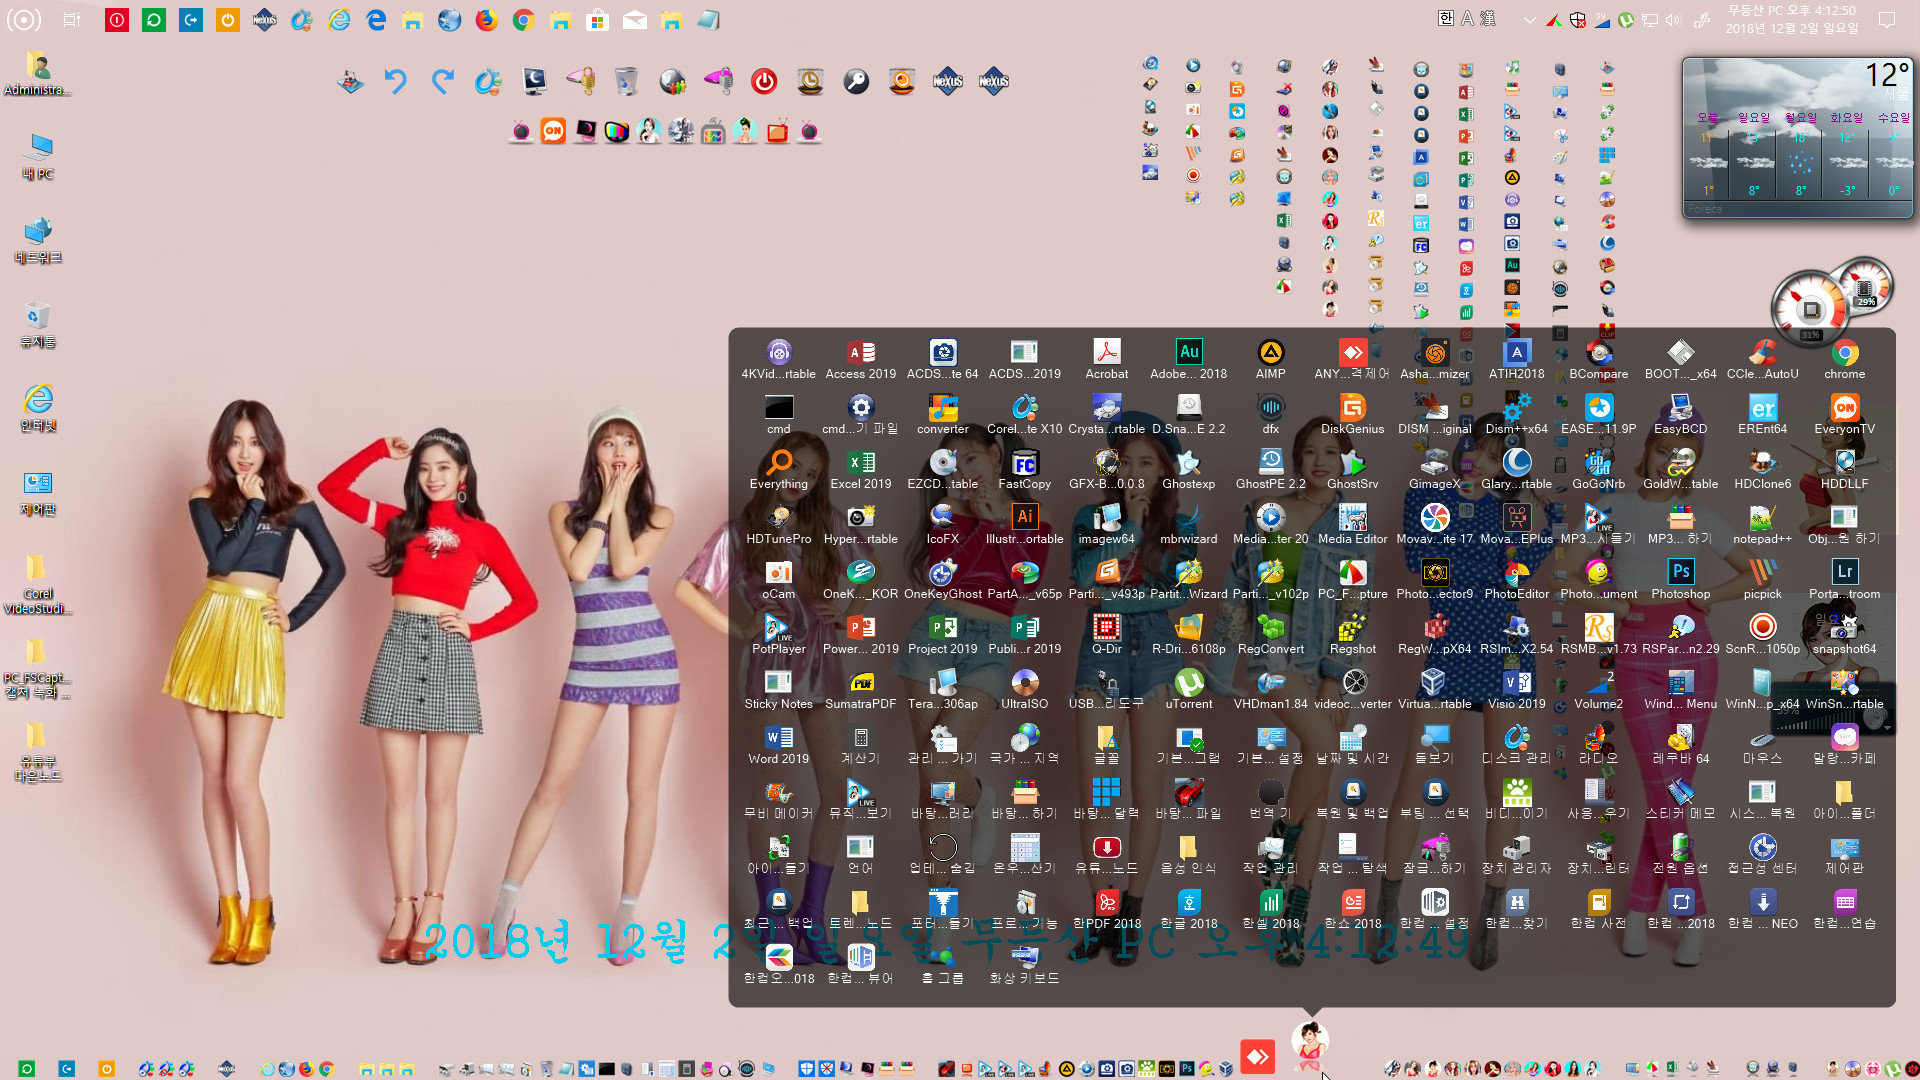Viewport: 1920px width, 1080px height.
Task: Open the 내 PC desktop icon
Action: coord(38,158)
